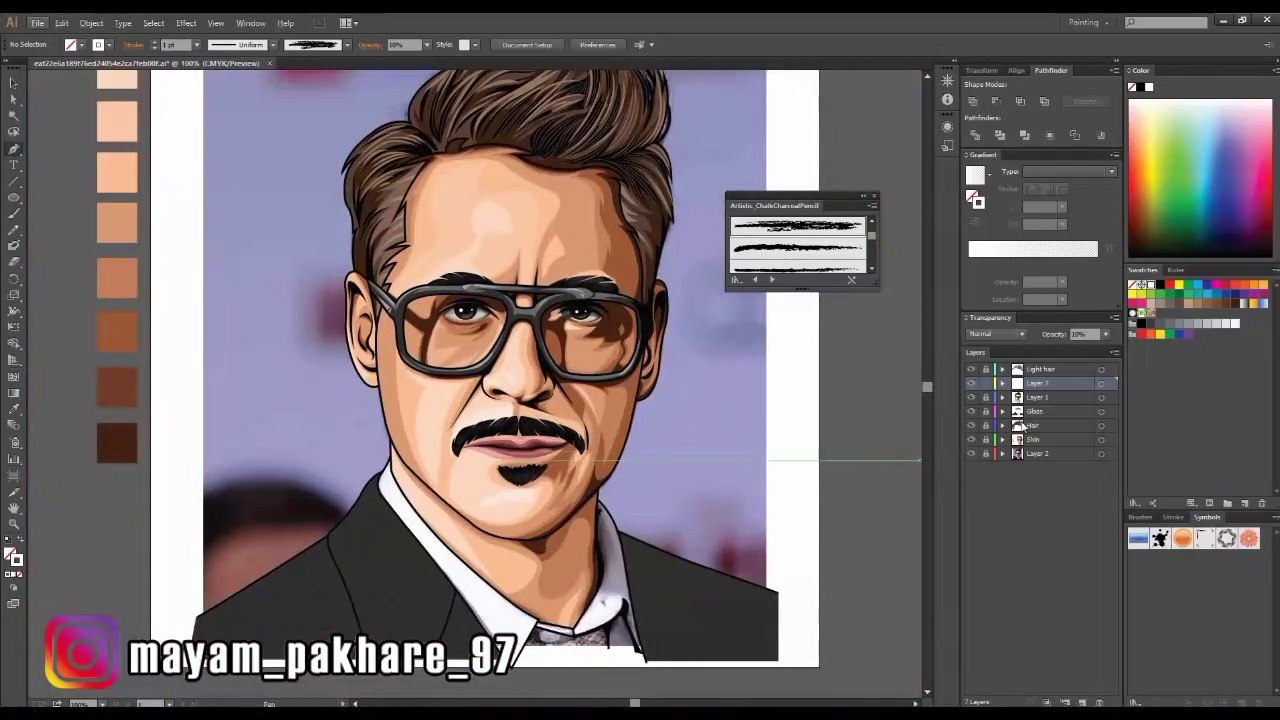Hide the Layer 1 layer
1280x720 pixels.
coord(971,397)
